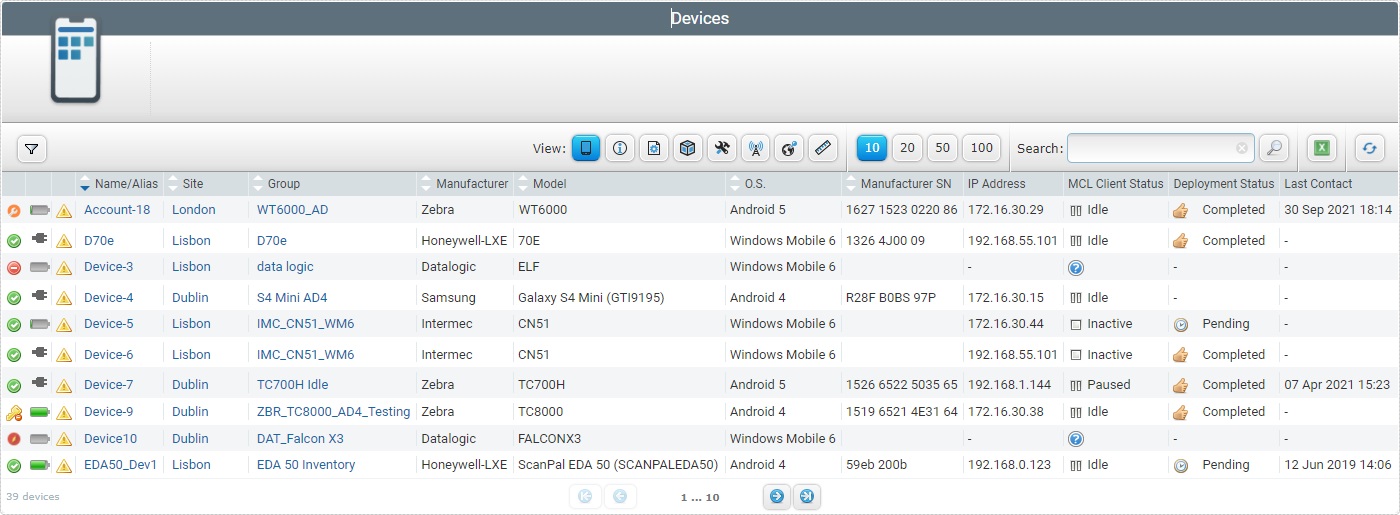
Task: Click the IP Address column header
Action: point(996,184)
